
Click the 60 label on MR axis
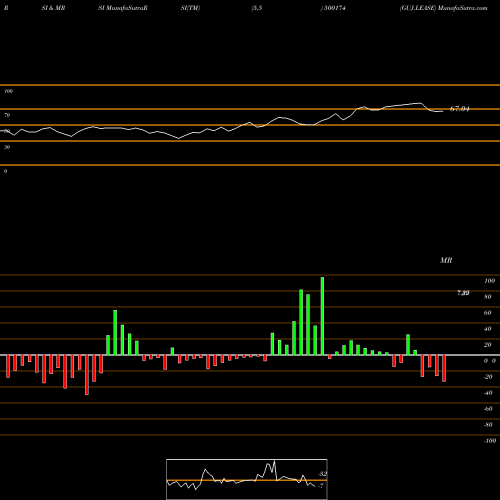click(x=487, y=313)
